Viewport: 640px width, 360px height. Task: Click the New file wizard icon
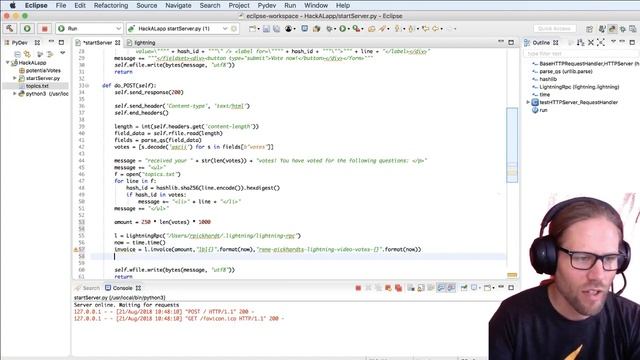[253, 29]
